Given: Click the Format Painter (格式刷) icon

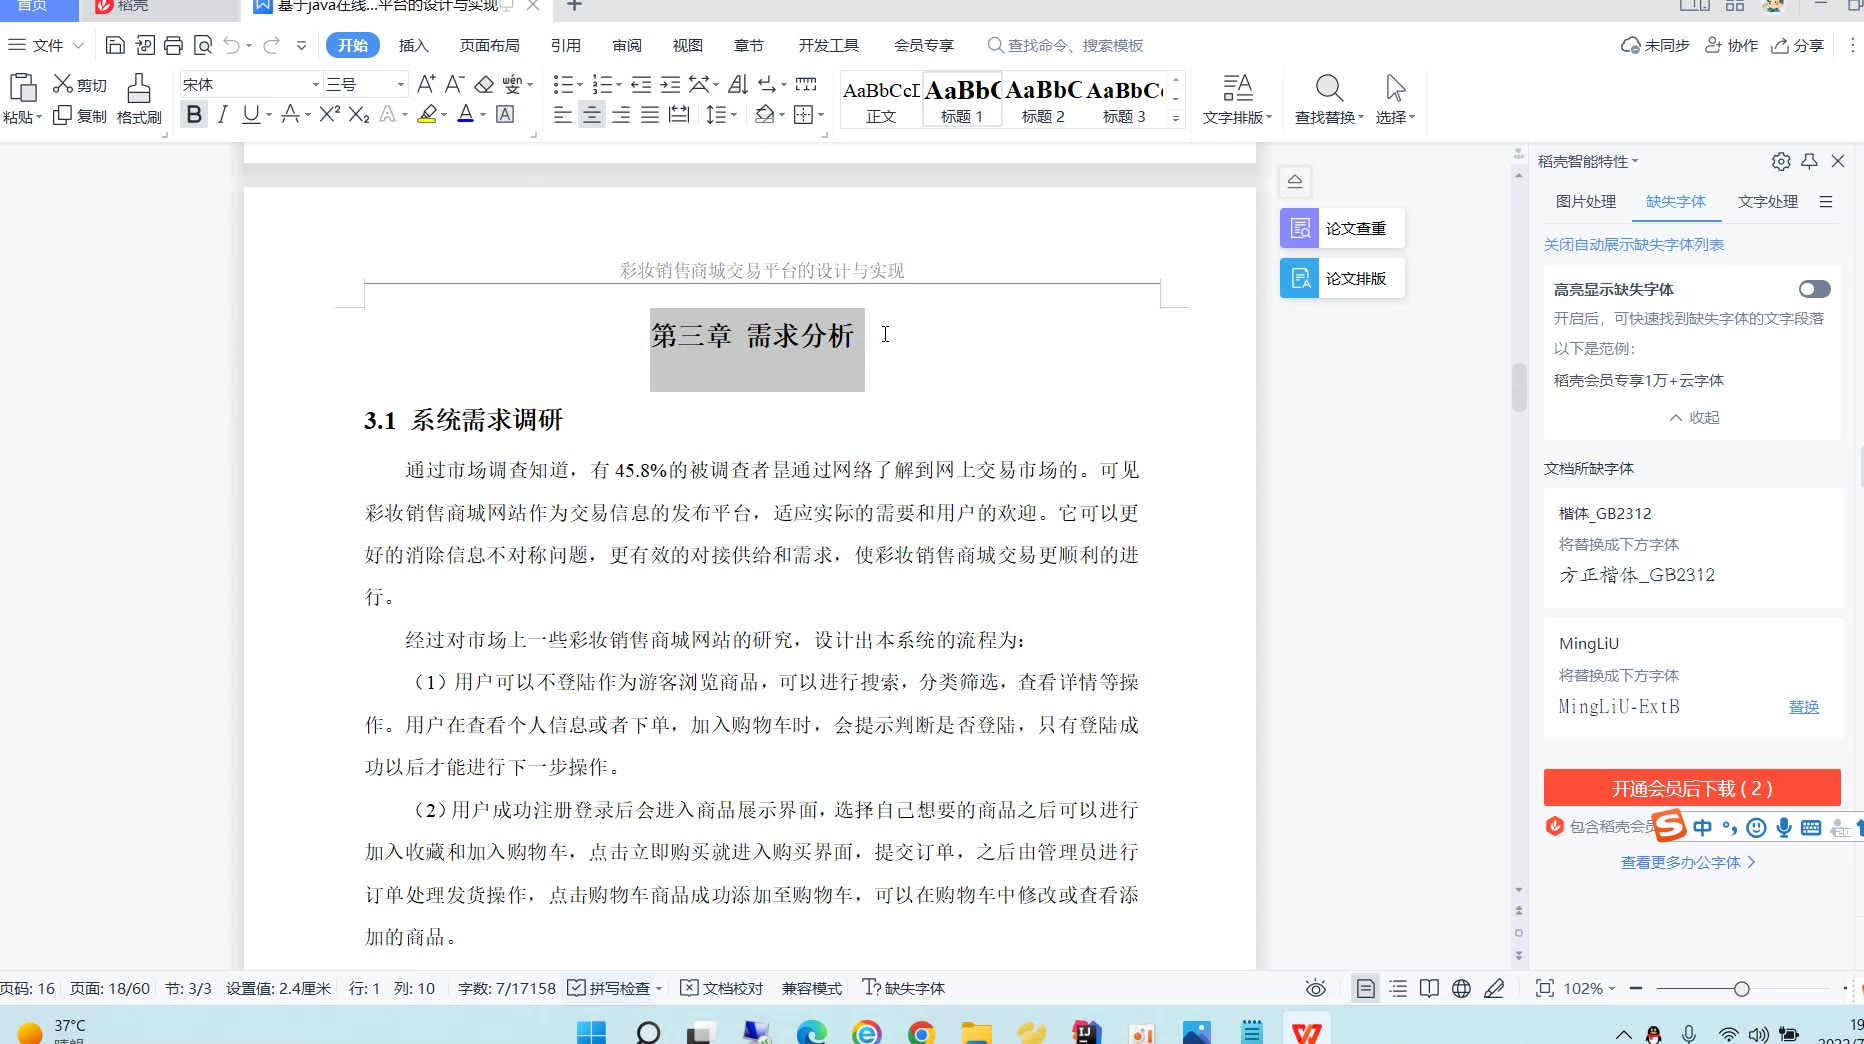Looking at the screenshot, I should click(x=139, y=98).
